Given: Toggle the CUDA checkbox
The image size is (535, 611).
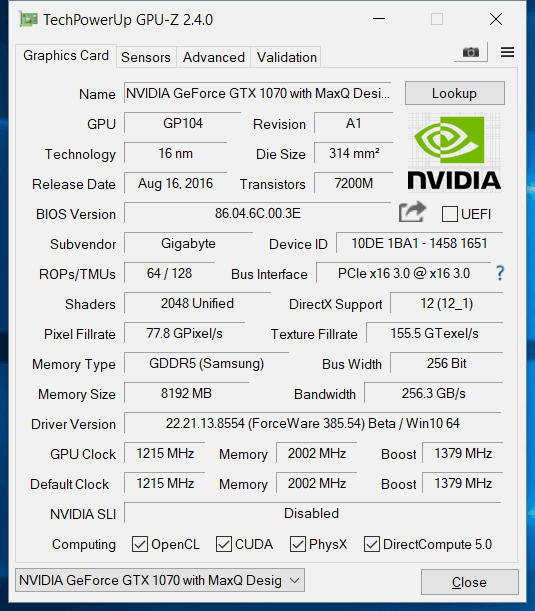Looking at the screenshot, I should (224, 544).
